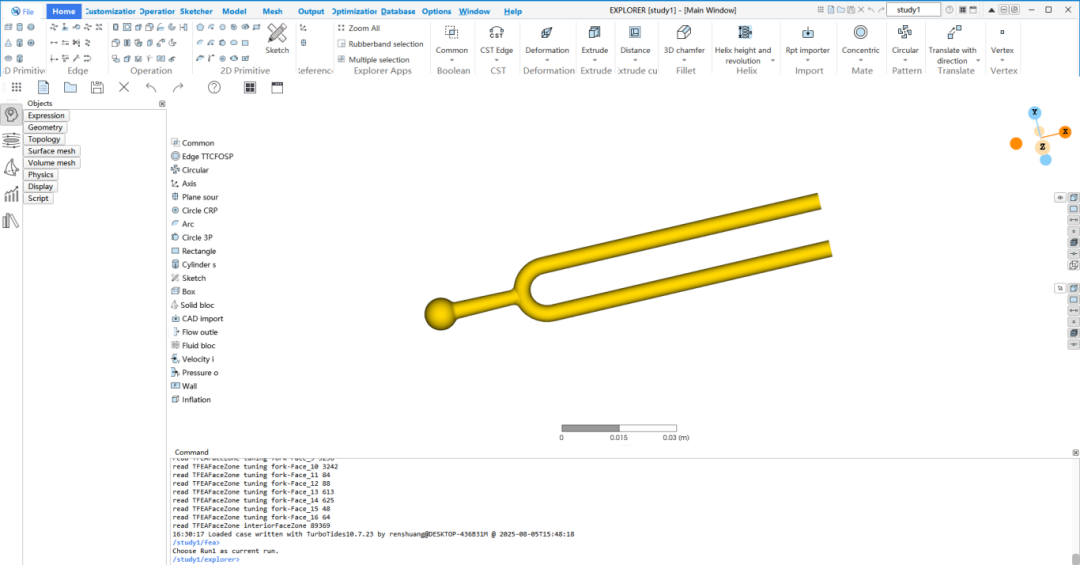1080x565 pixels.
Task: Open help via the question-mark icon
Action: [214, 88]
